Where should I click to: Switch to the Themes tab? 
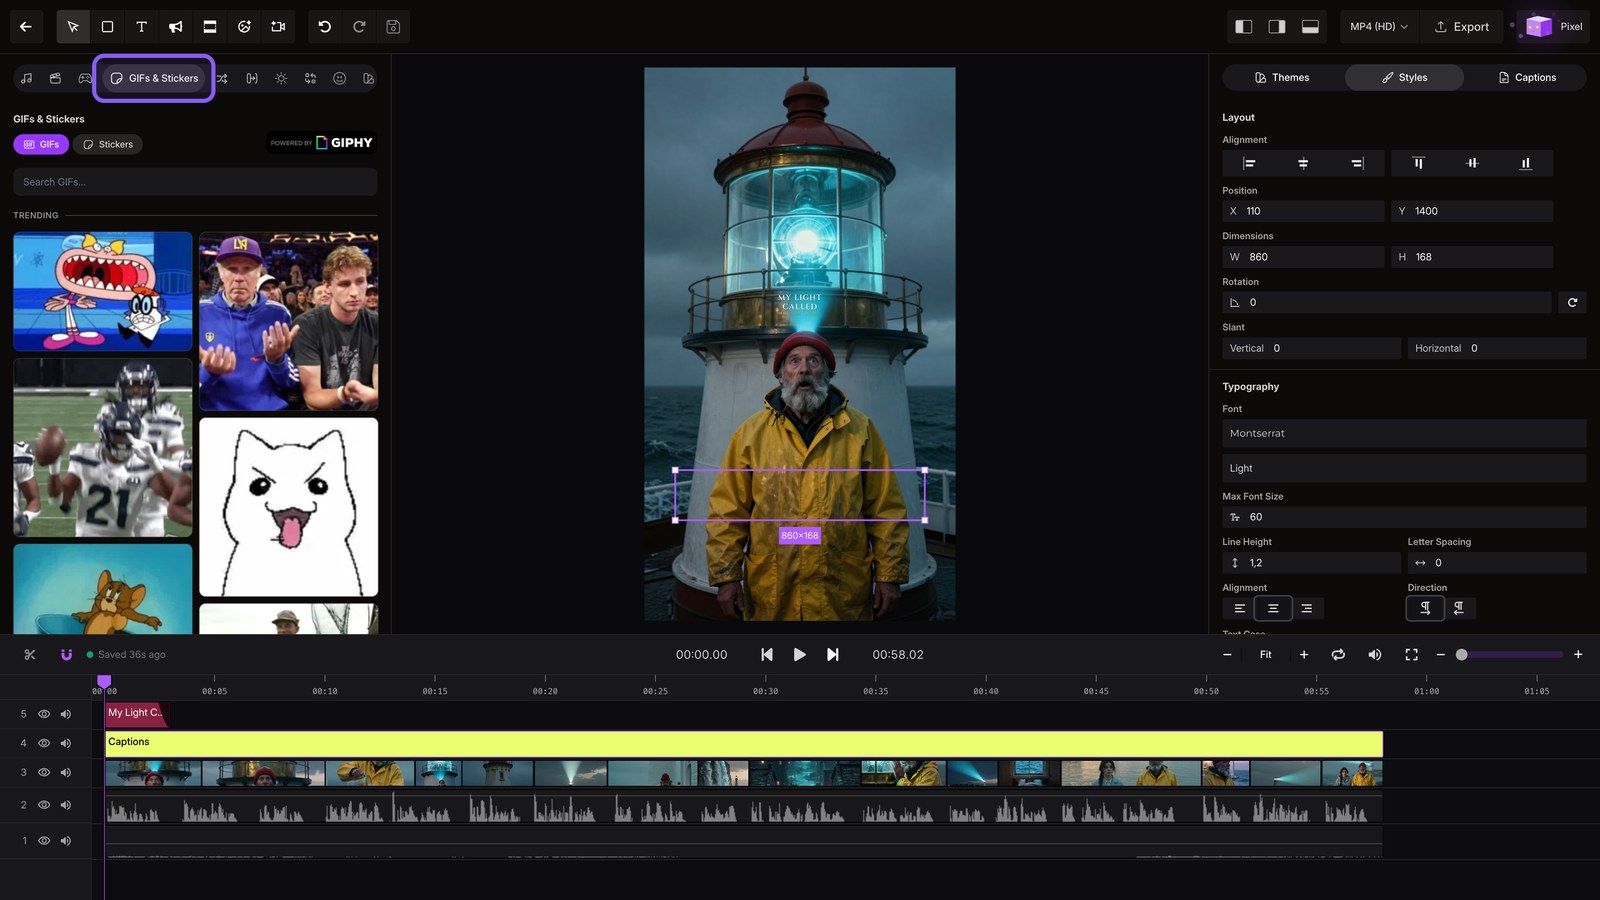(1282, 77)
